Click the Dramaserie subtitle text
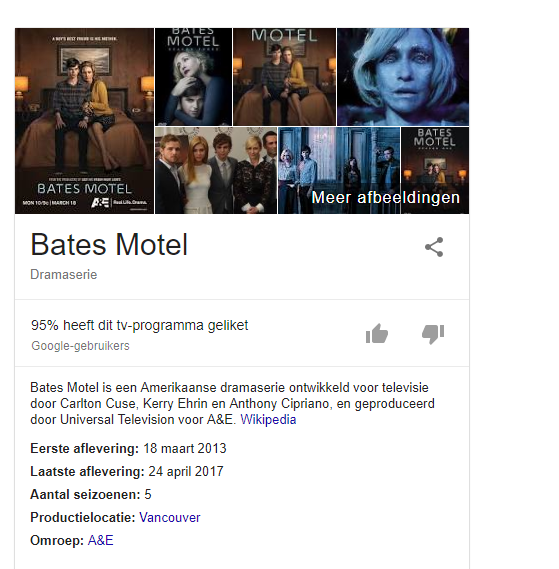 tap(64, 275)
